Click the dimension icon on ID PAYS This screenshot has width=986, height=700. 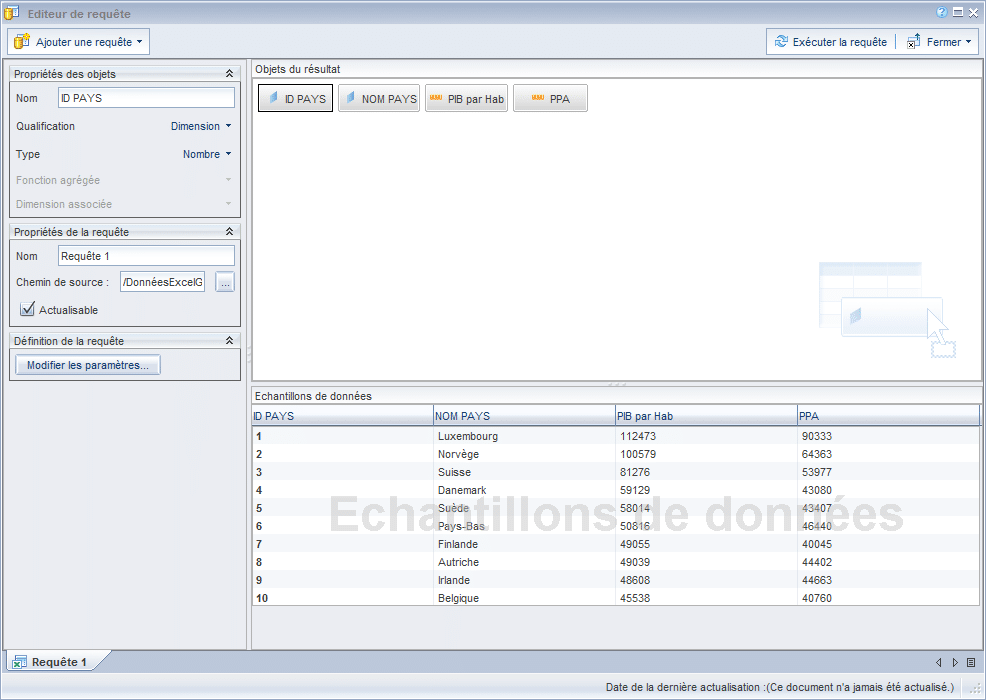tap(274, 97)
